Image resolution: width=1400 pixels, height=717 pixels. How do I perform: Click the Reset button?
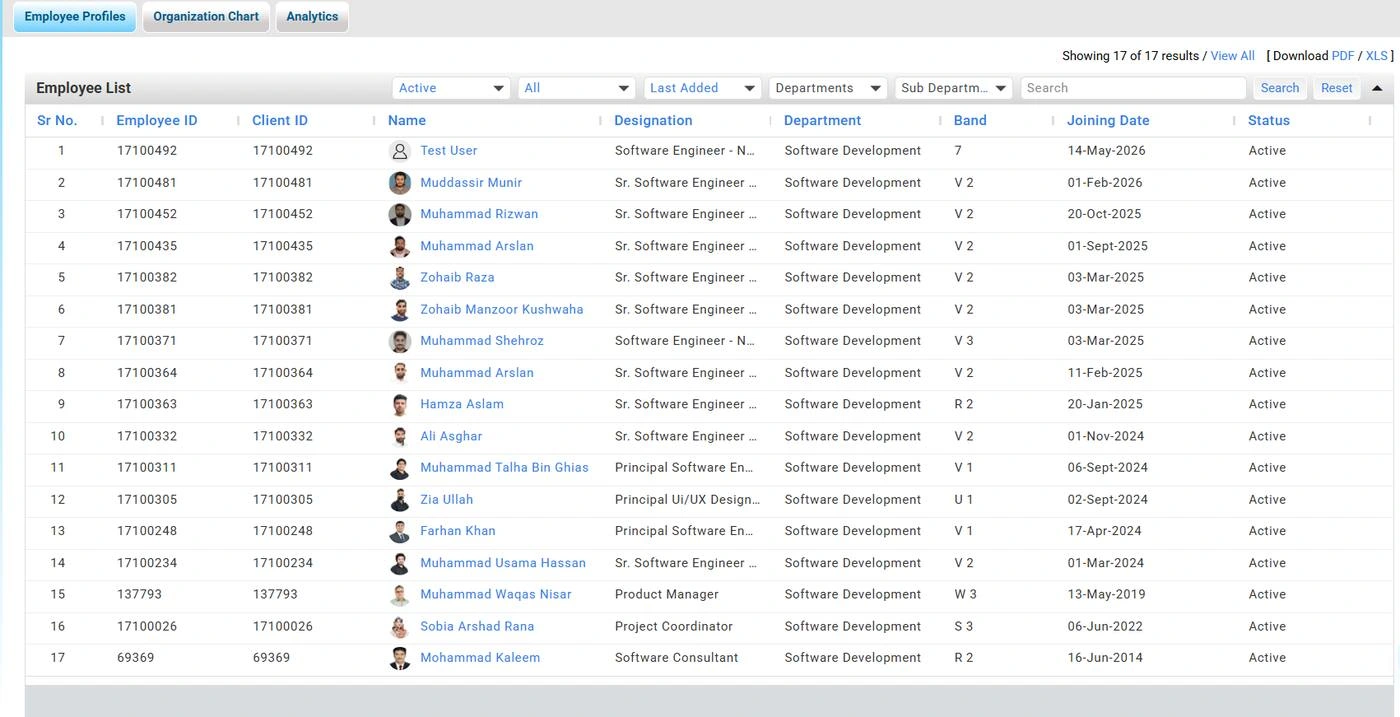[x=1336, y=88]
